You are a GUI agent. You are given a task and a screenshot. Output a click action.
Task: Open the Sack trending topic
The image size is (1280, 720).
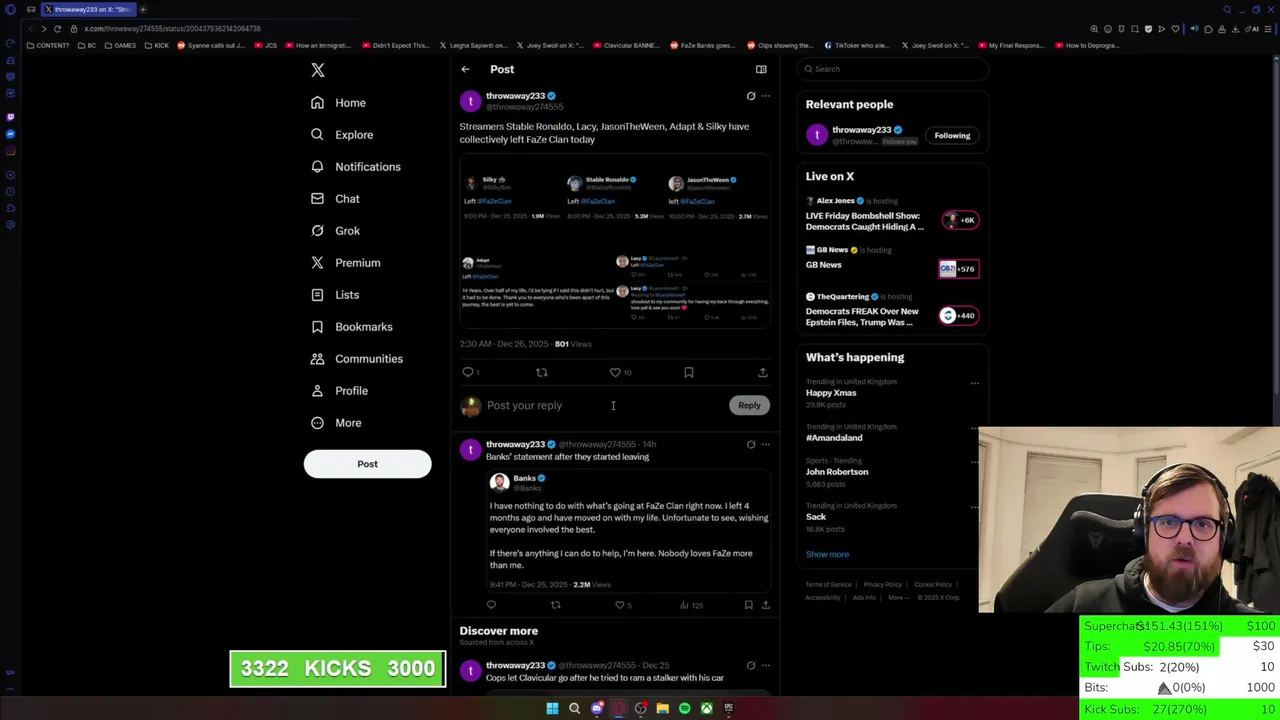(816, 517)
